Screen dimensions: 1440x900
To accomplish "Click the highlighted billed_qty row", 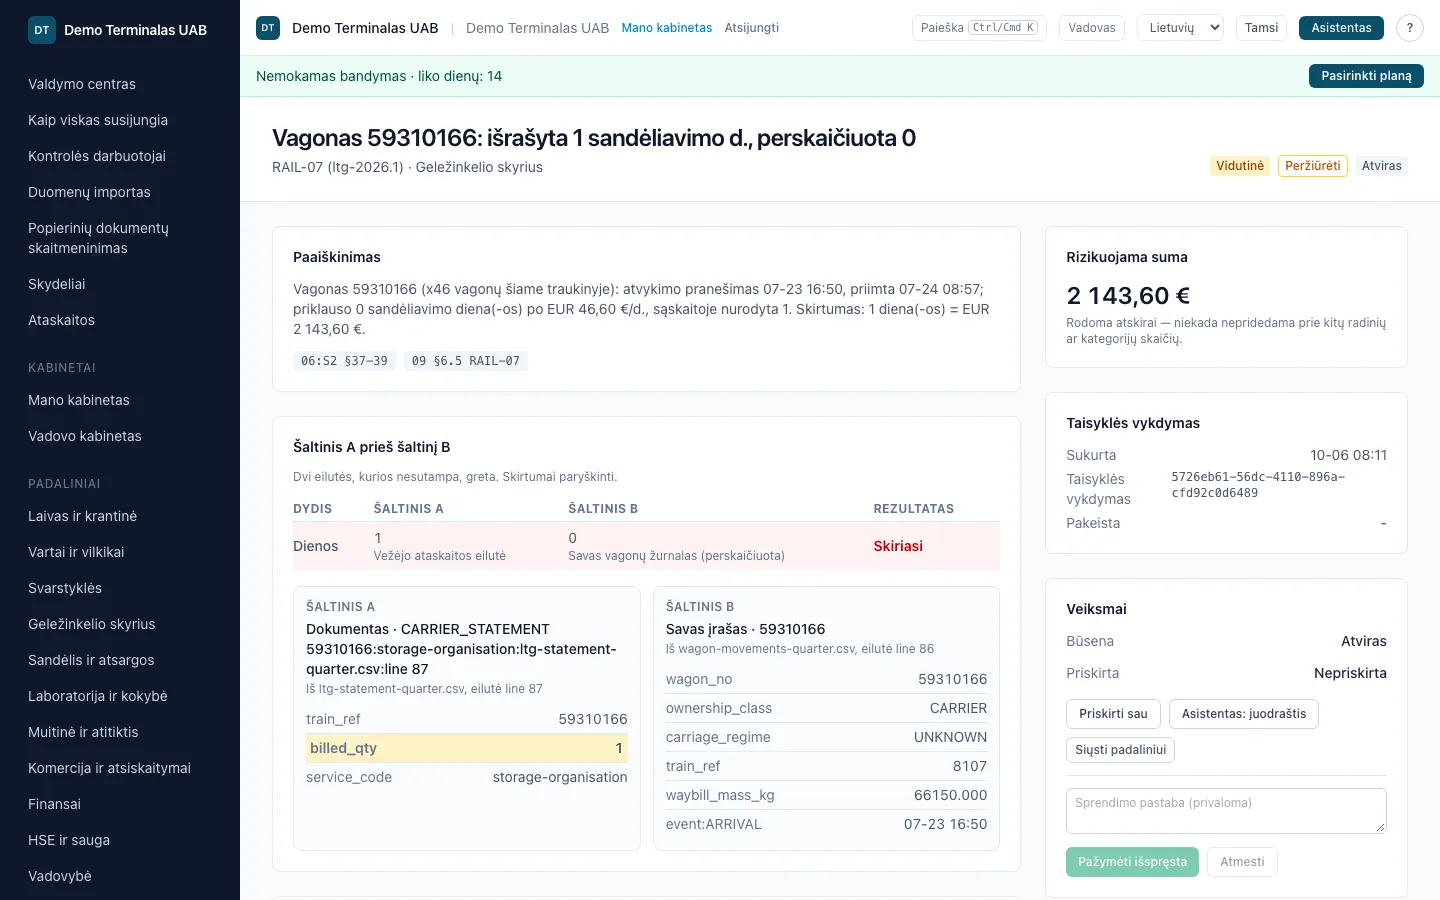I will [467, 748].
